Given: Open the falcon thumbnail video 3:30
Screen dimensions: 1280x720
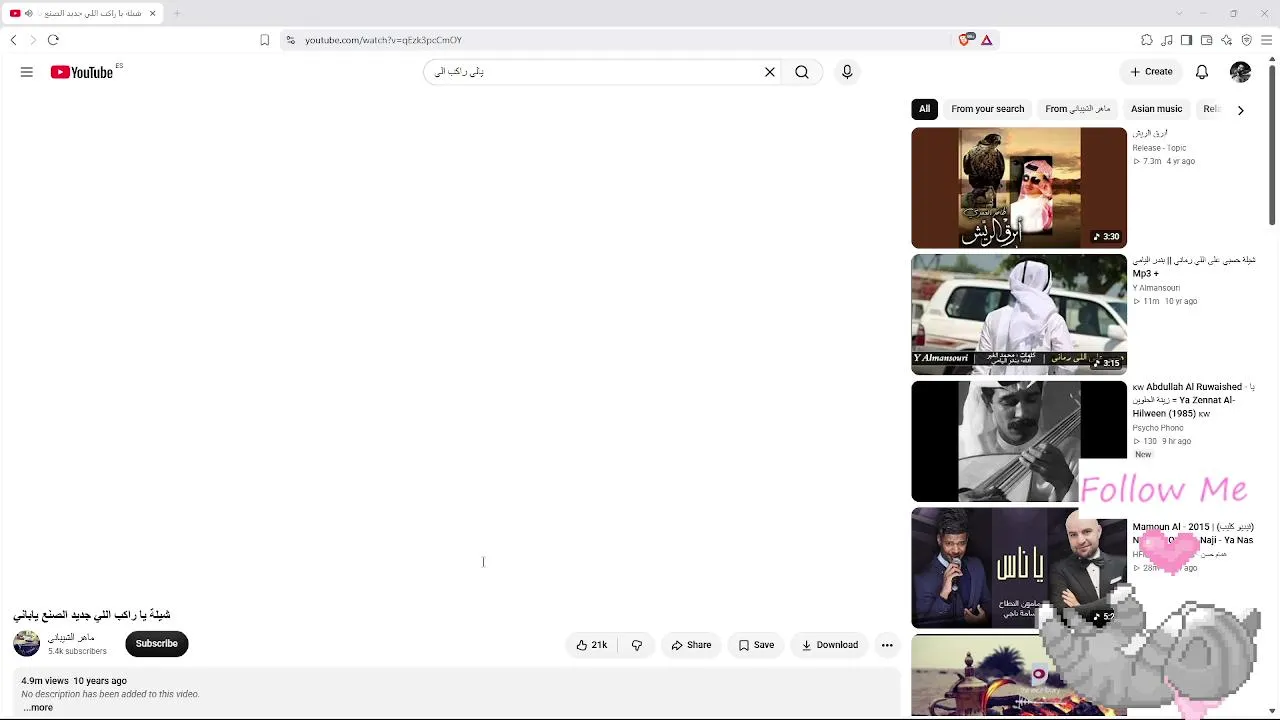Looking at the screenshot, I should (1019, 188).
